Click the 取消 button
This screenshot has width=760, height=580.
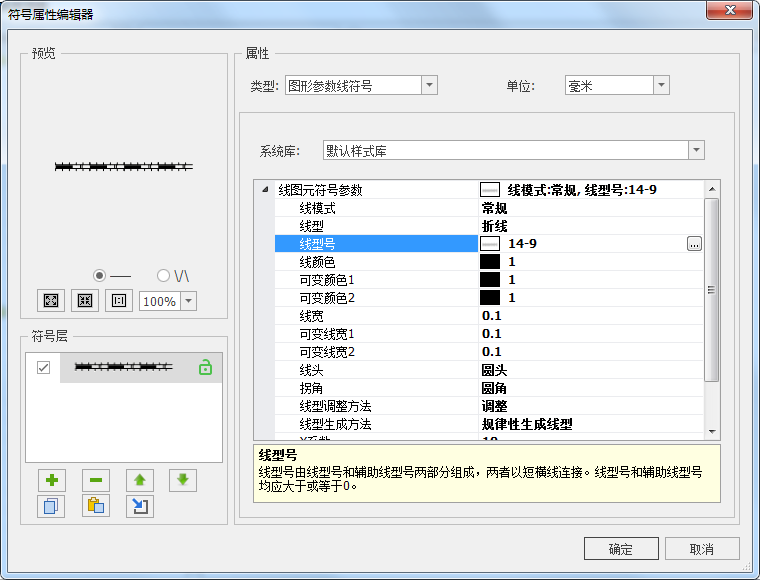click(x=702, y=549)
